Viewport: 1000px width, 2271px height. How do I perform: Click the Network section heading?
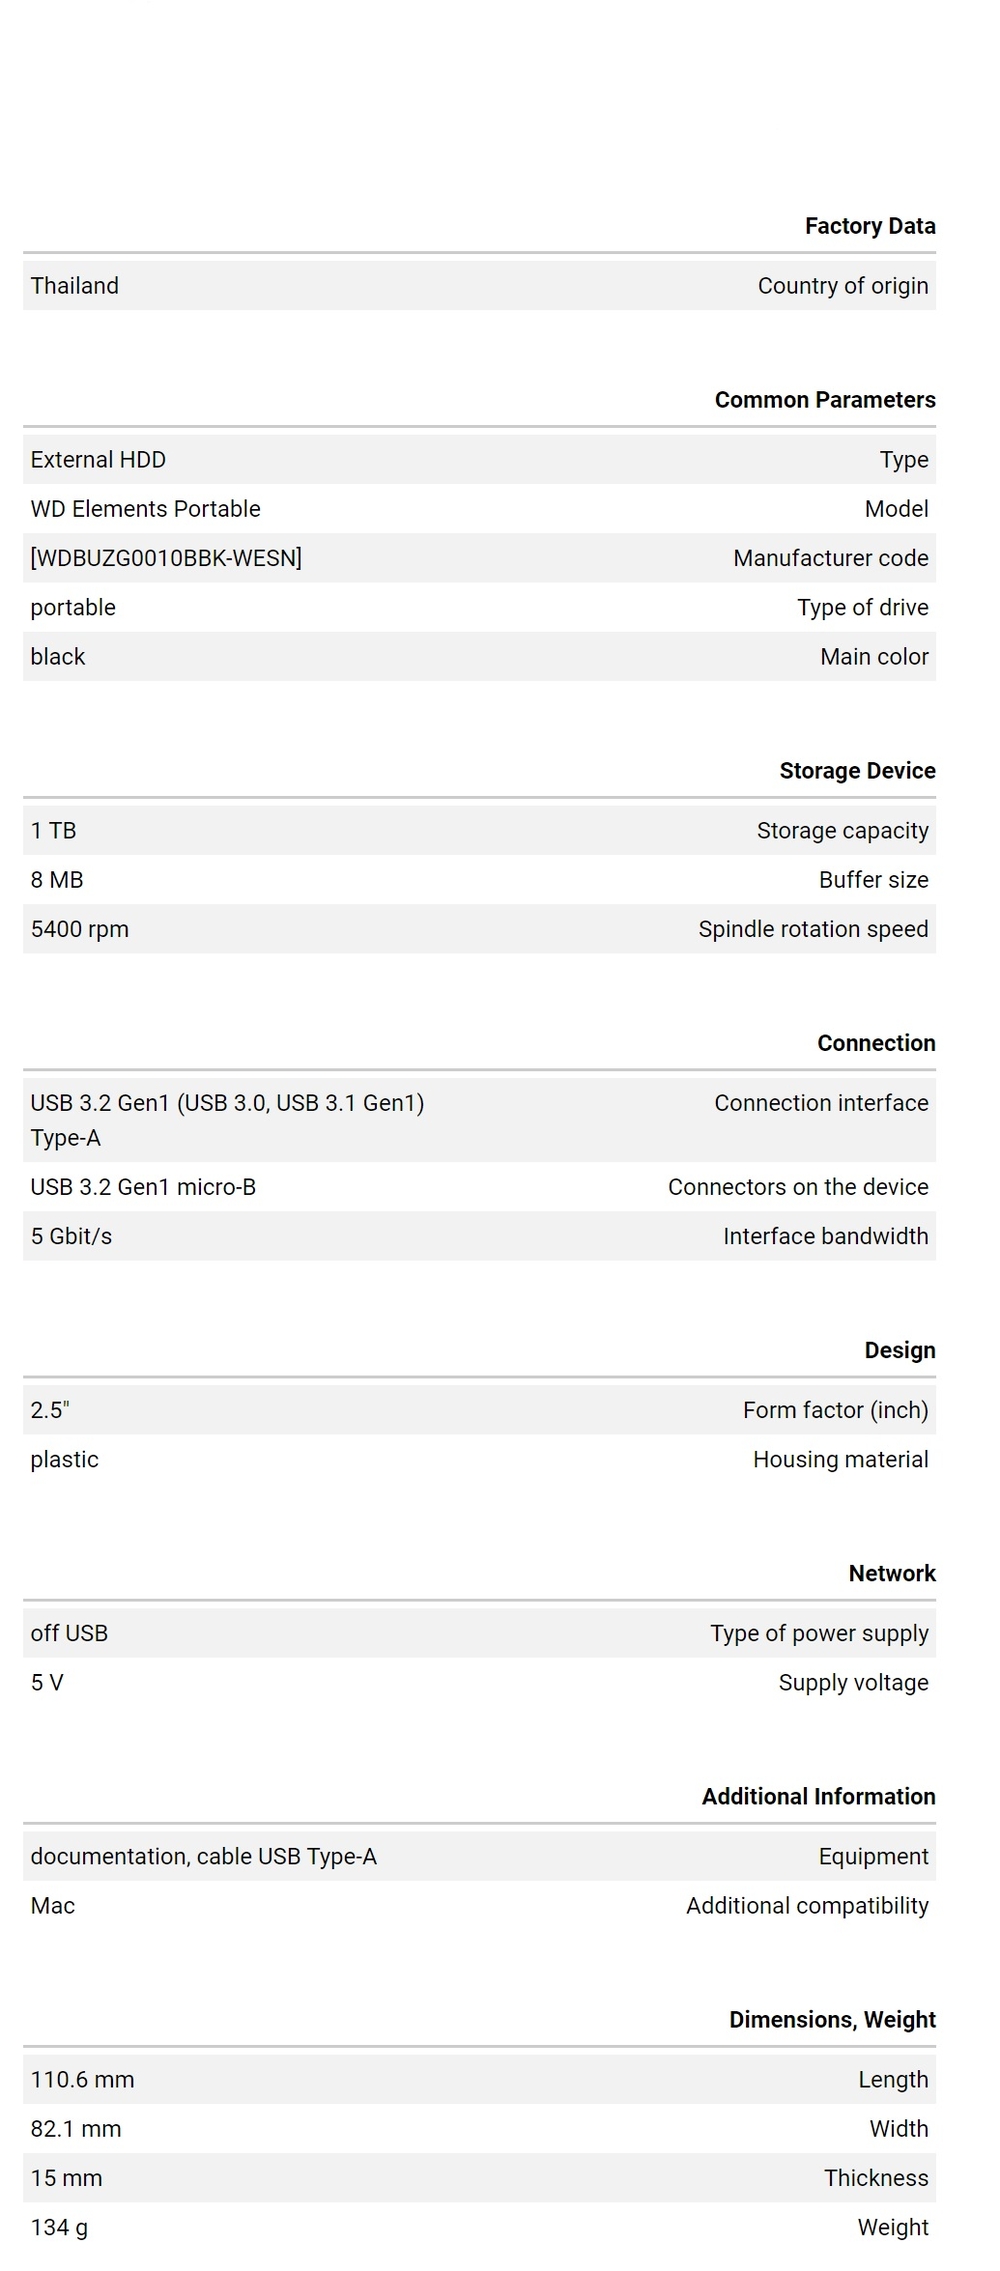click(x=892, y=1573)
